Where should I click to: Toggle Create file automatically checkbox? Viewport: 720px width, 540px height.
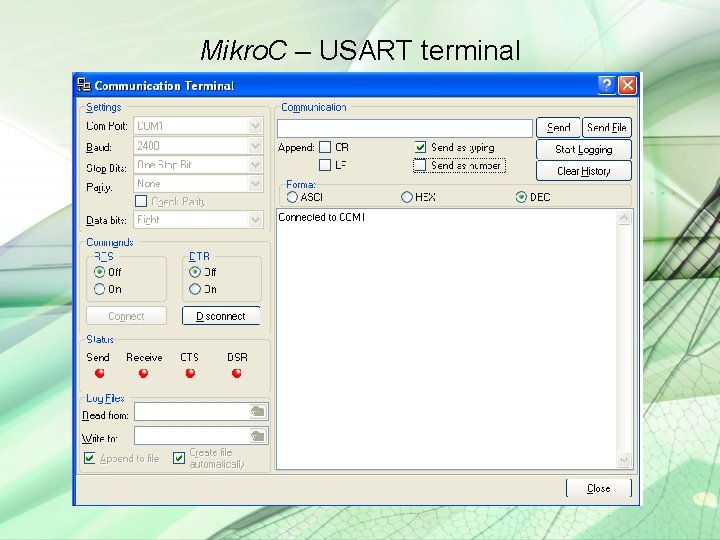point(179,458)
